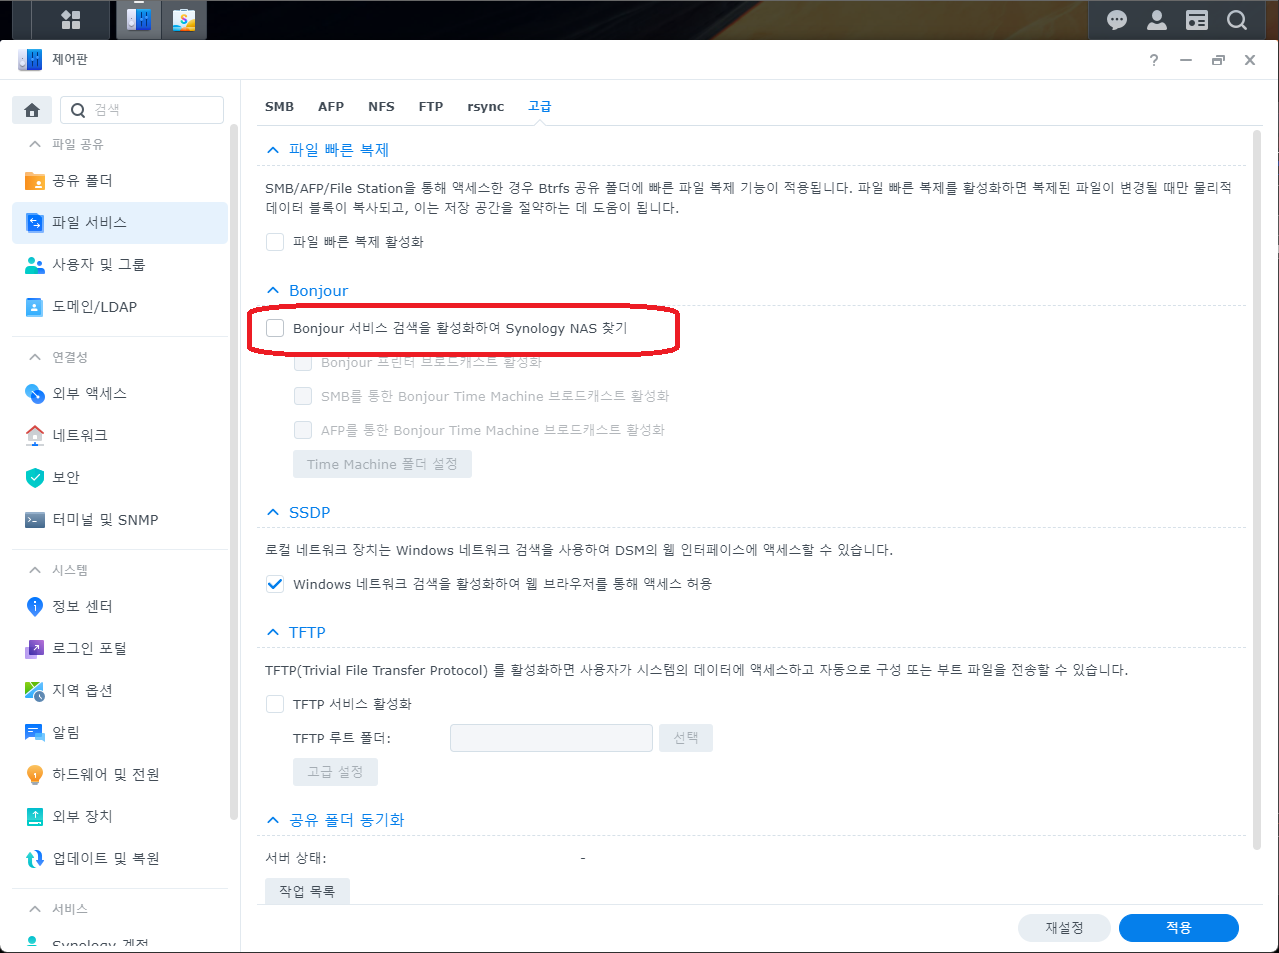
Task: Open 정보 센터 icon
Action: pos(35,607)
